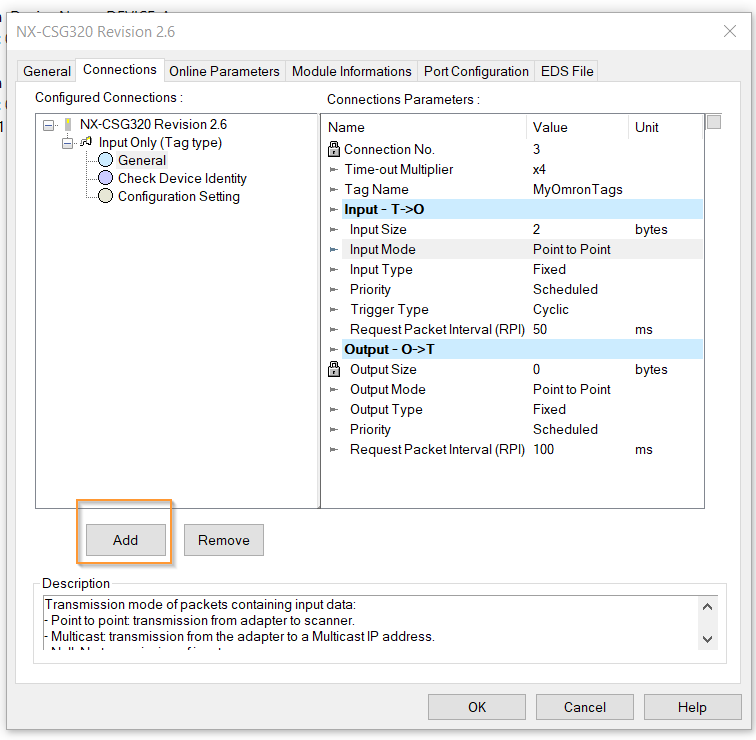Click arrow icon beside Input - T->O header
Viewport: 756px width, 740px height.
pyautogui.click(x=333, y=209)
